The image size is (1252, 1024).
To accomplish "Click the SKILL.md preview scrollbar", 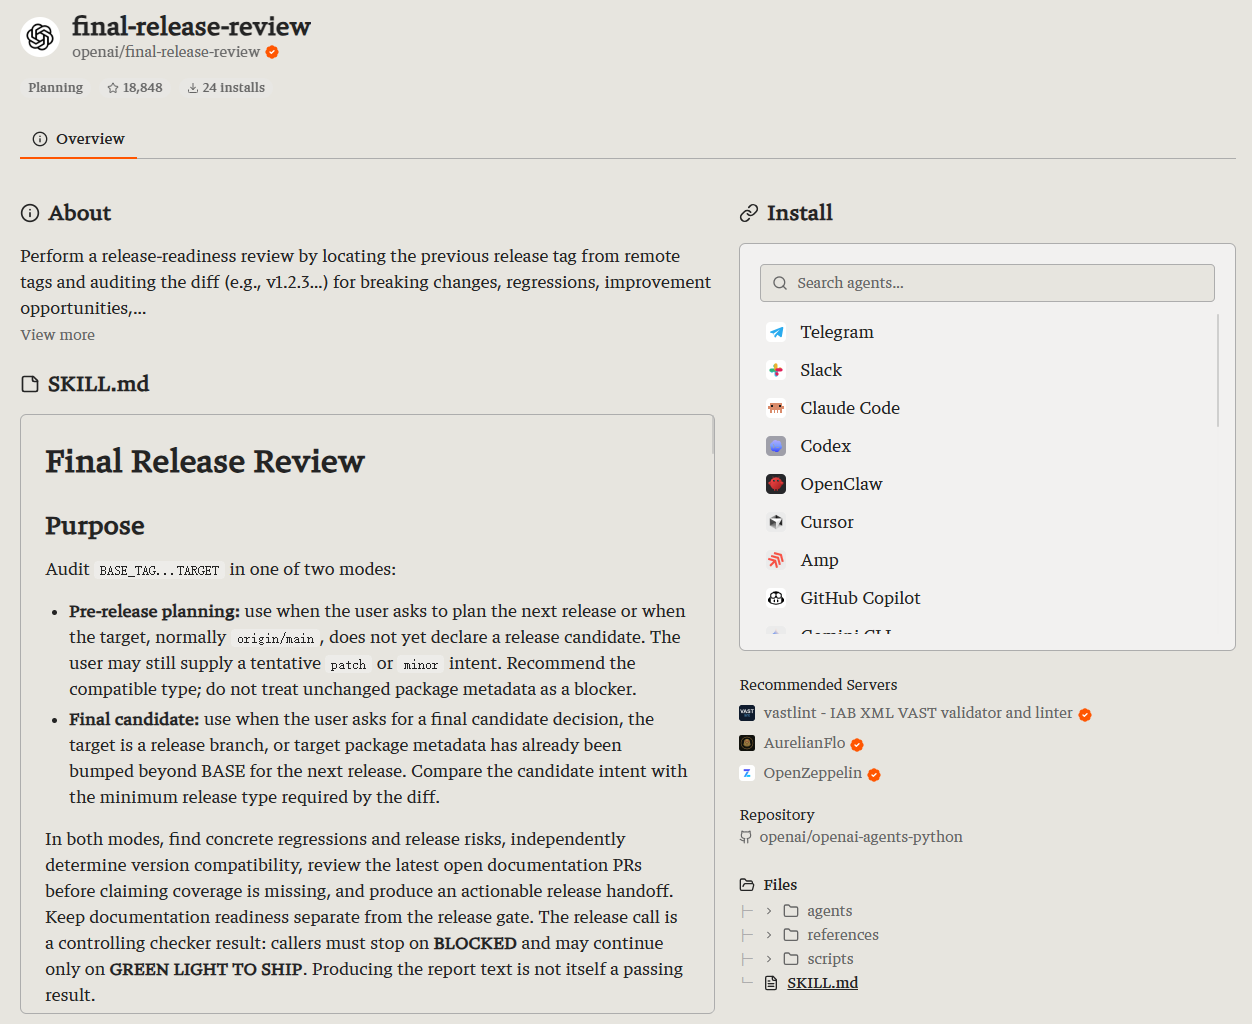I will (713, 436).
